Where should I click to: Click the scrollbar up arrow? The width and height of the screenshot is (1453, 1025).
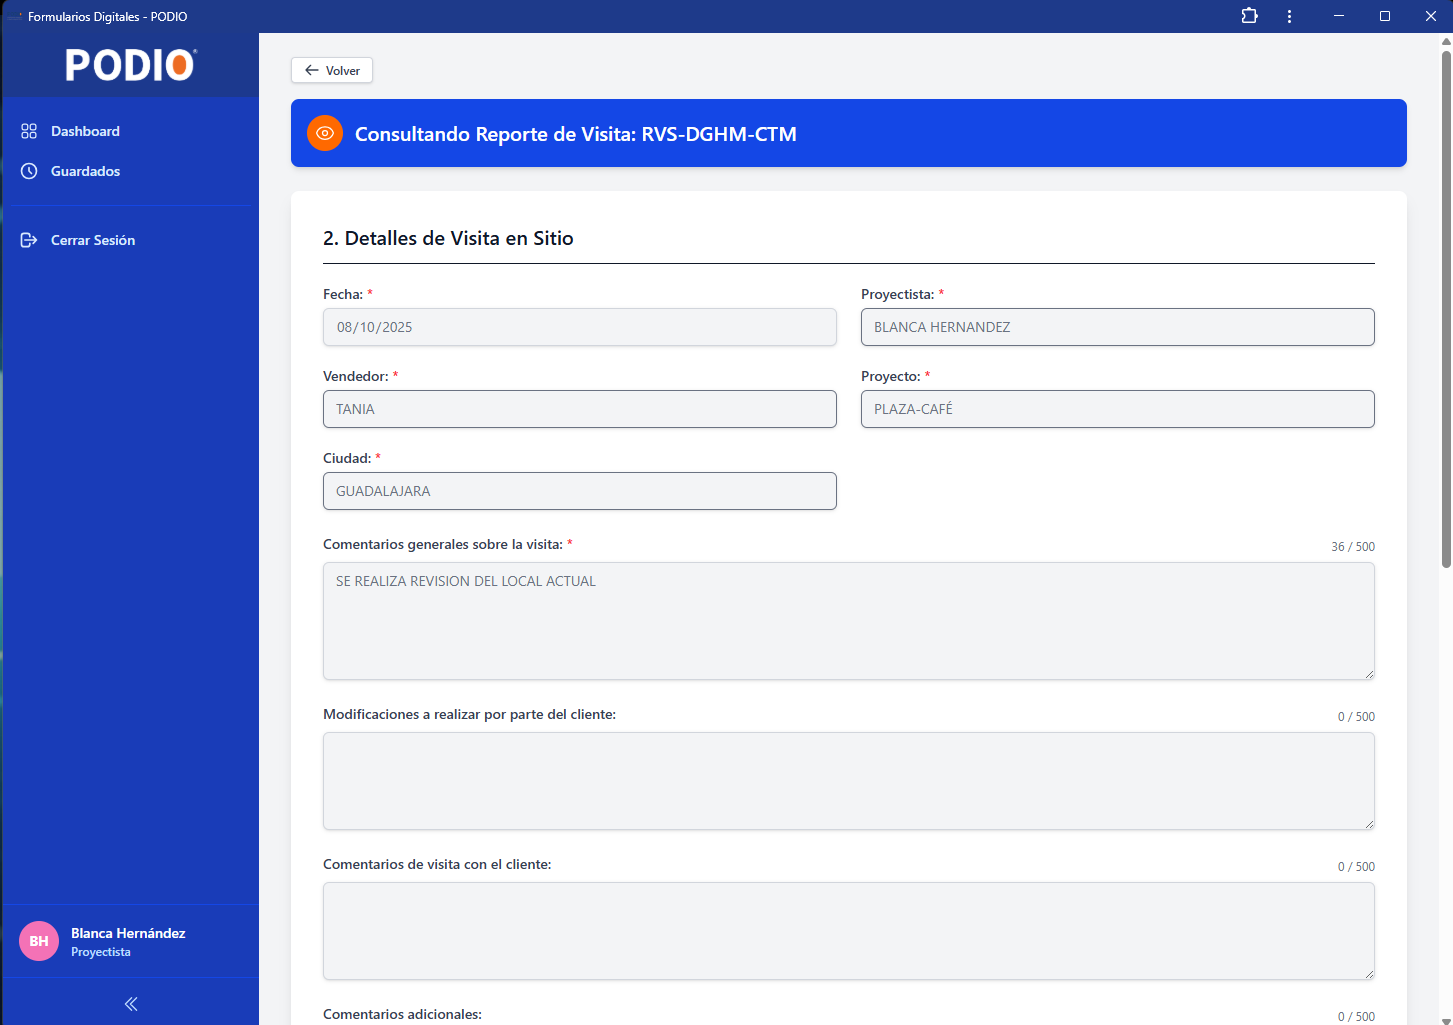(1446, 41)
